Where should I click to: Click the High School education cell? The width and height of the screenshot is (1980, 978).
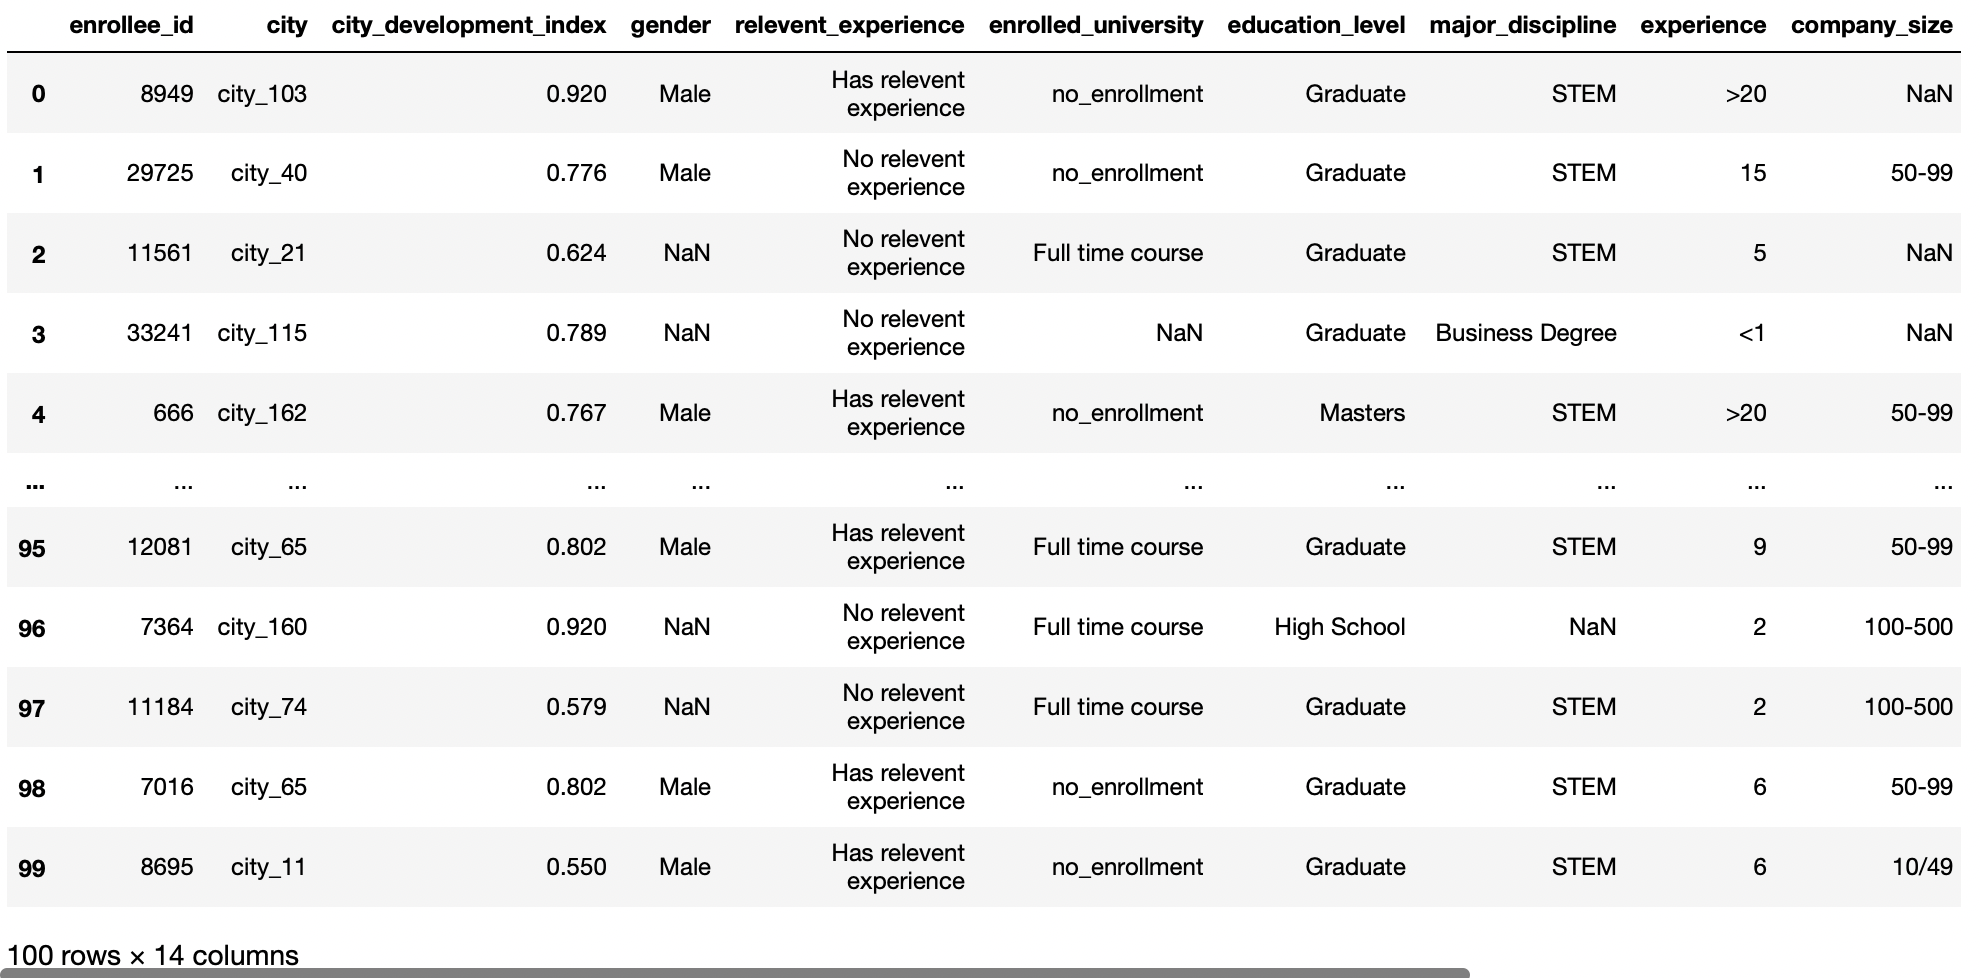[1339, 627]
